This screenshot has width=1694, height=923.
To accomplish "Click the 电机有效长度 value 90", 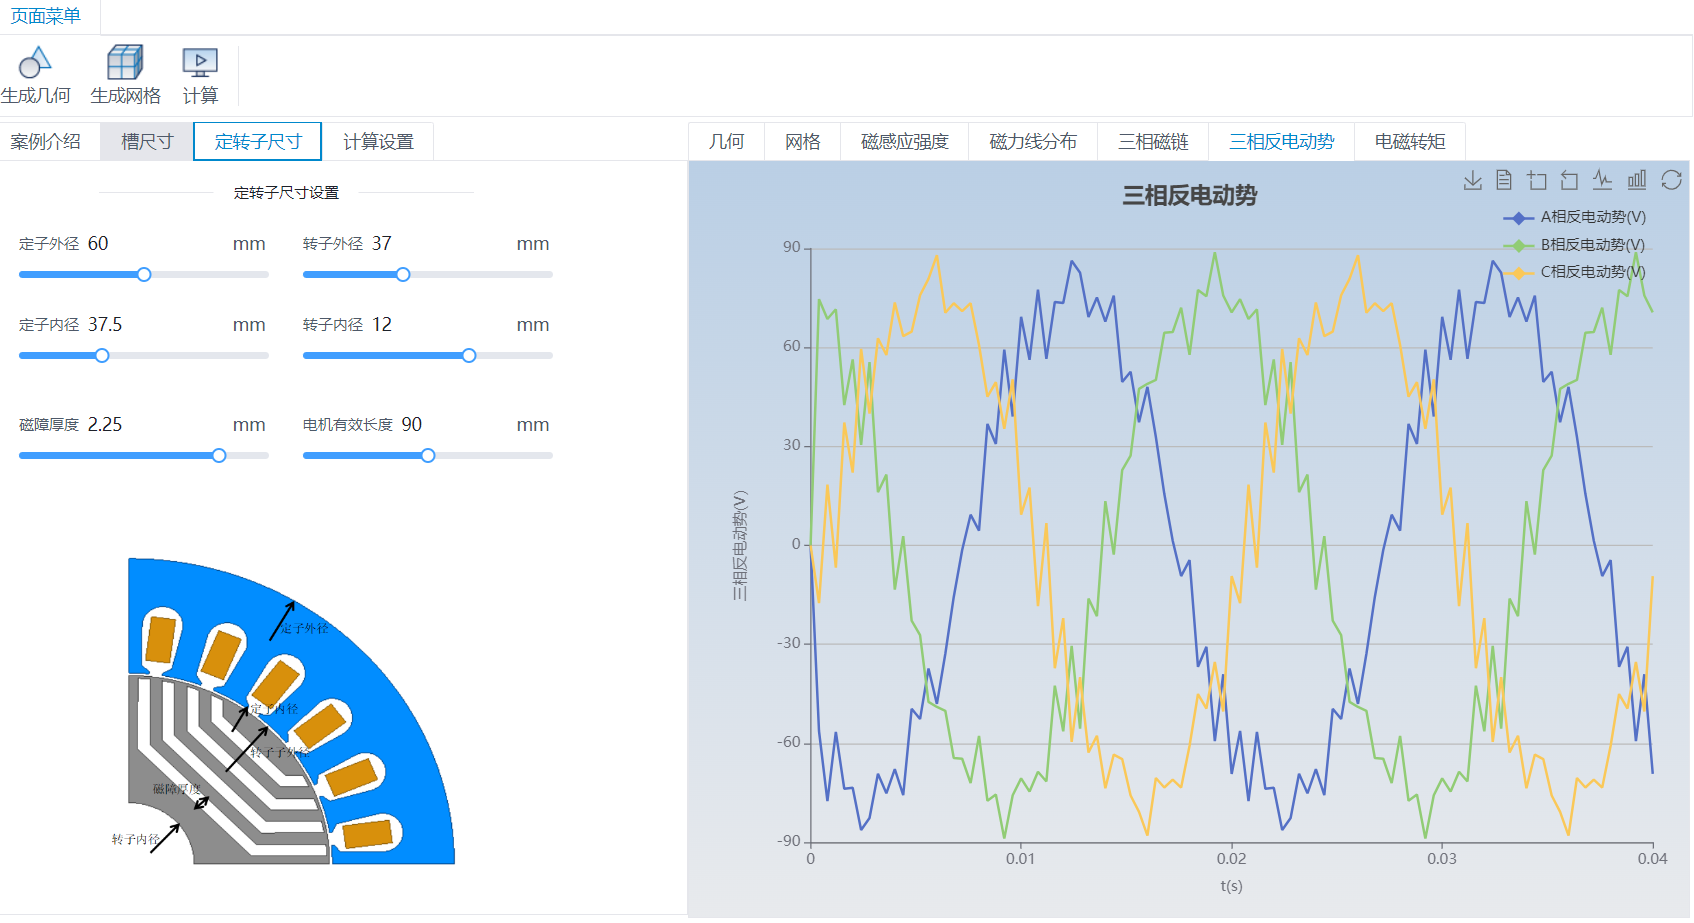I will tap(412, 425).
